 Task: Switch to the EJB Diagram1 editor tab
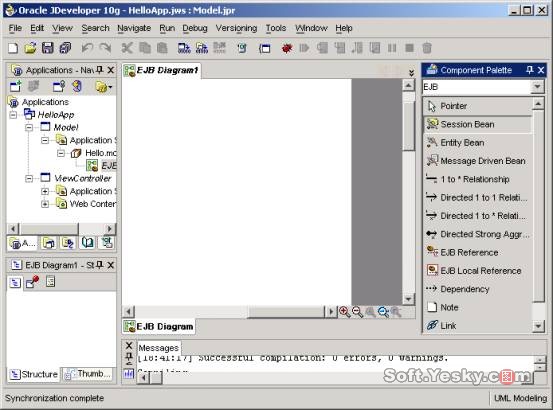162,70
